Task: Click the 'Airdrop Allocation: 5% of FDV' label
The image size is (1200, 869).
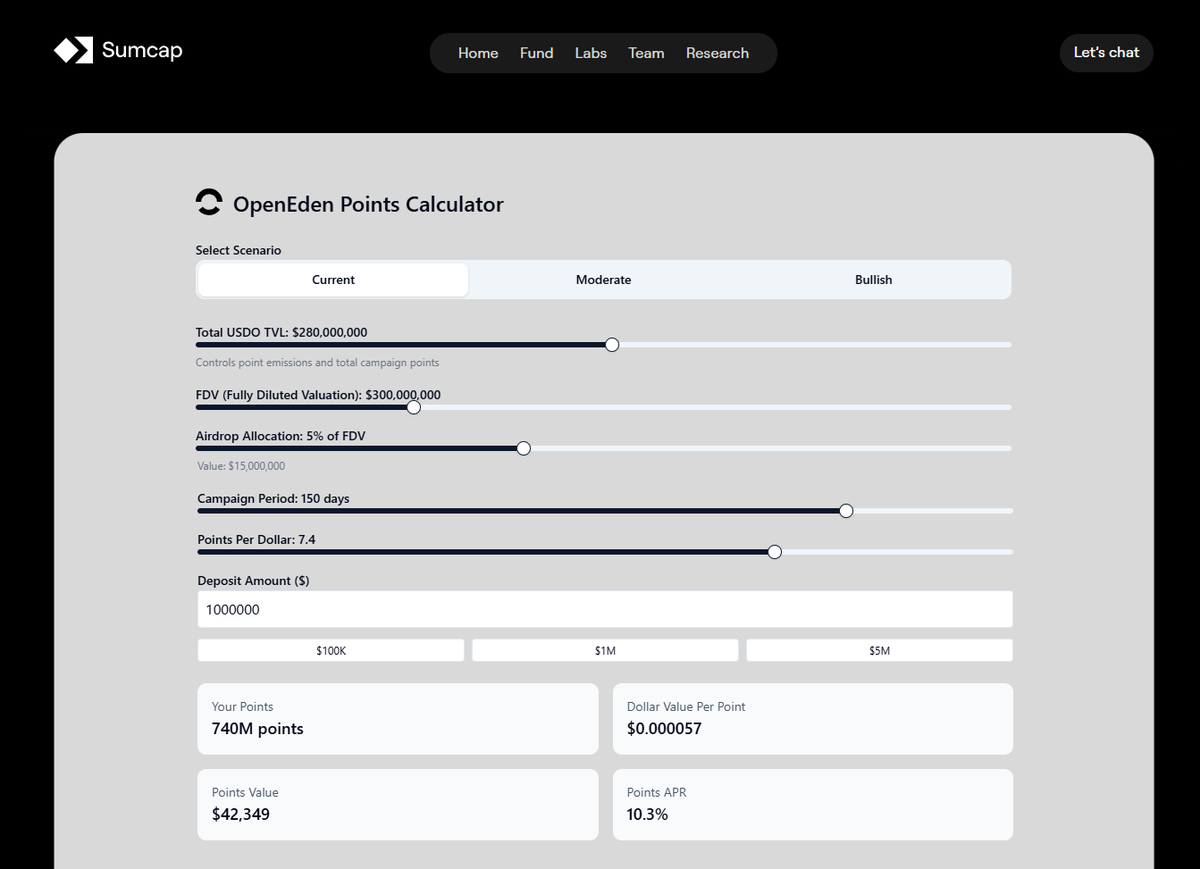Action: coord(281,436)
